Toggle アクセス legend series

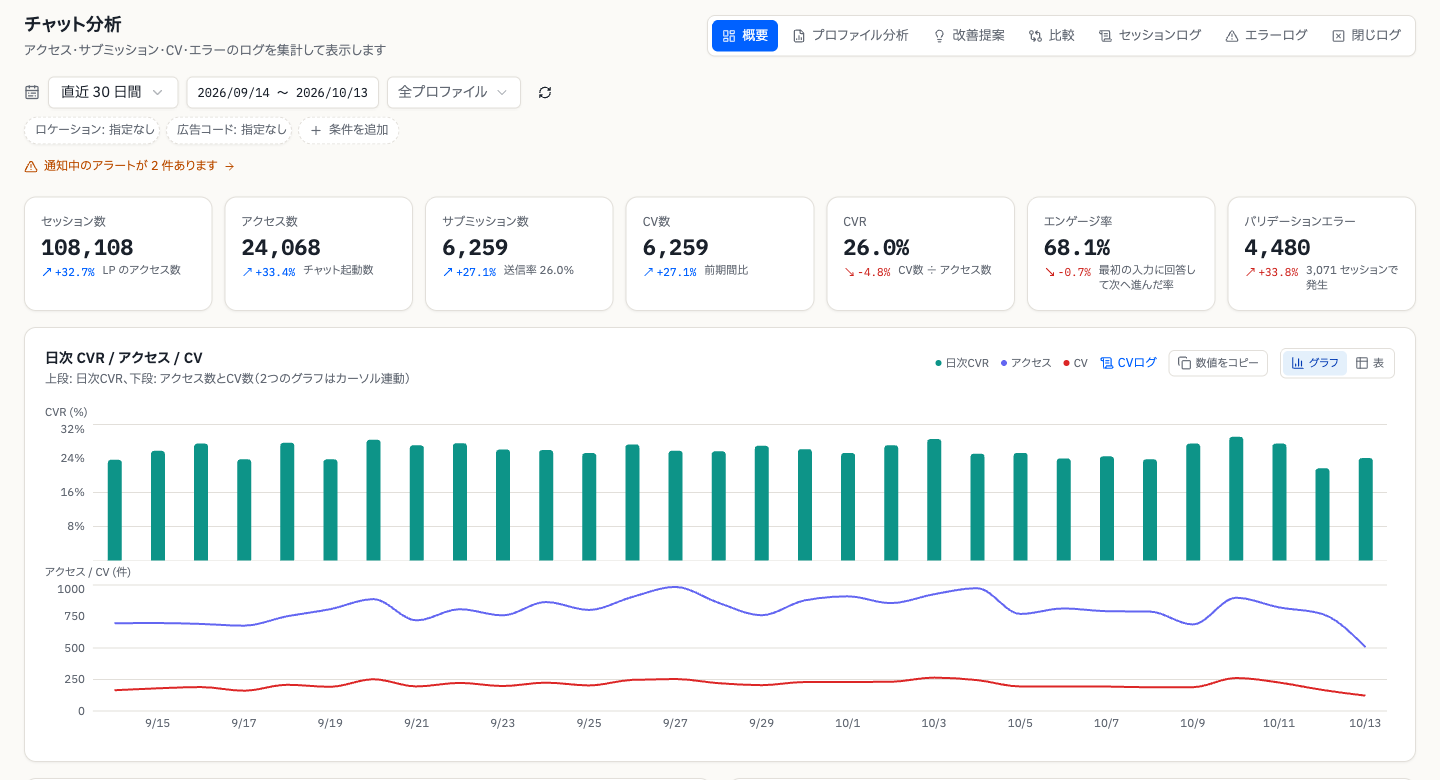(1025, 363)
